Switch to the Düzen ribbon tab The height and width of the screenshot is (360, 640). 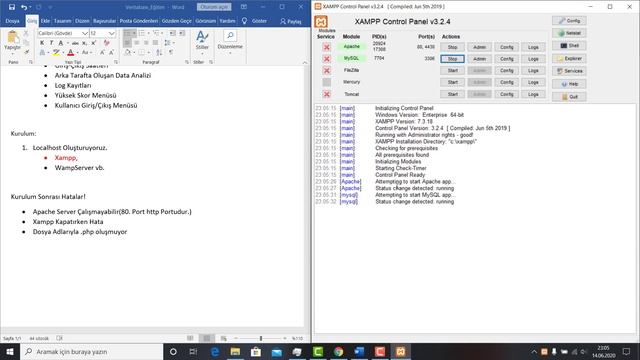click(82, 21)
